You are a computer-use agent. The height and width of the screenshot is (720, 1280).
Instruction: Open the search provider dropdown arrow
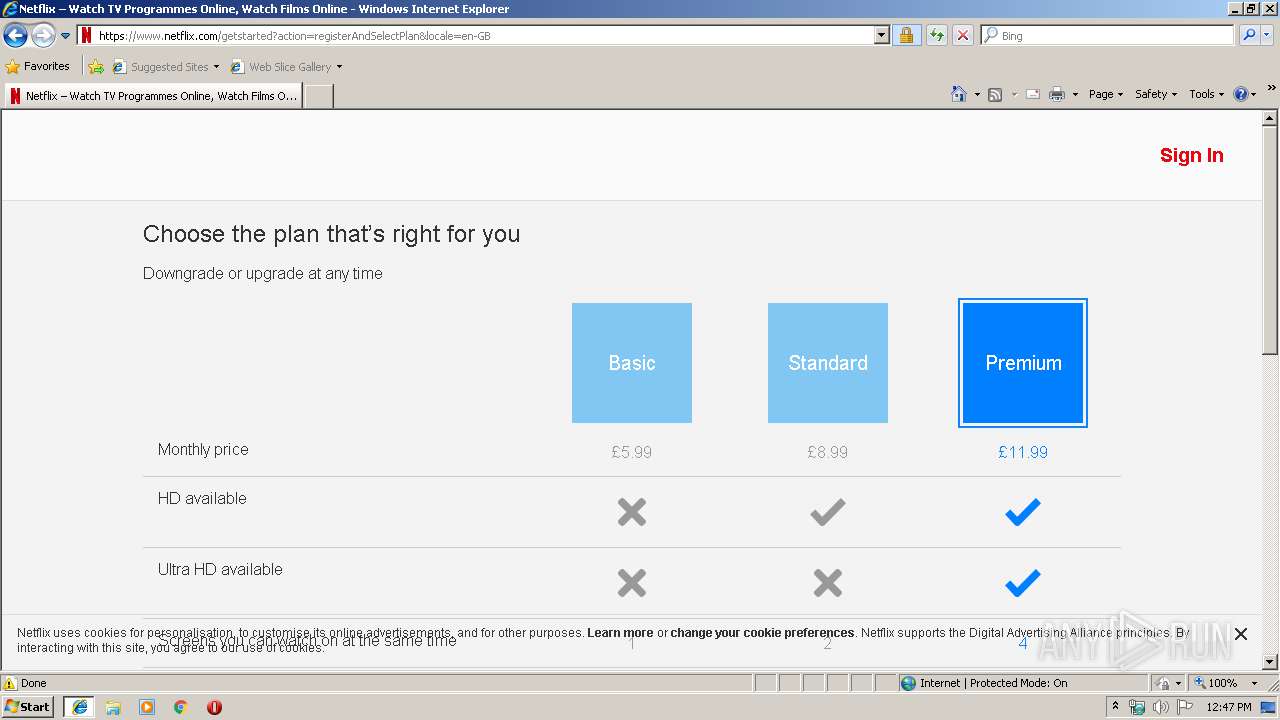click(x=1267, y=36)
